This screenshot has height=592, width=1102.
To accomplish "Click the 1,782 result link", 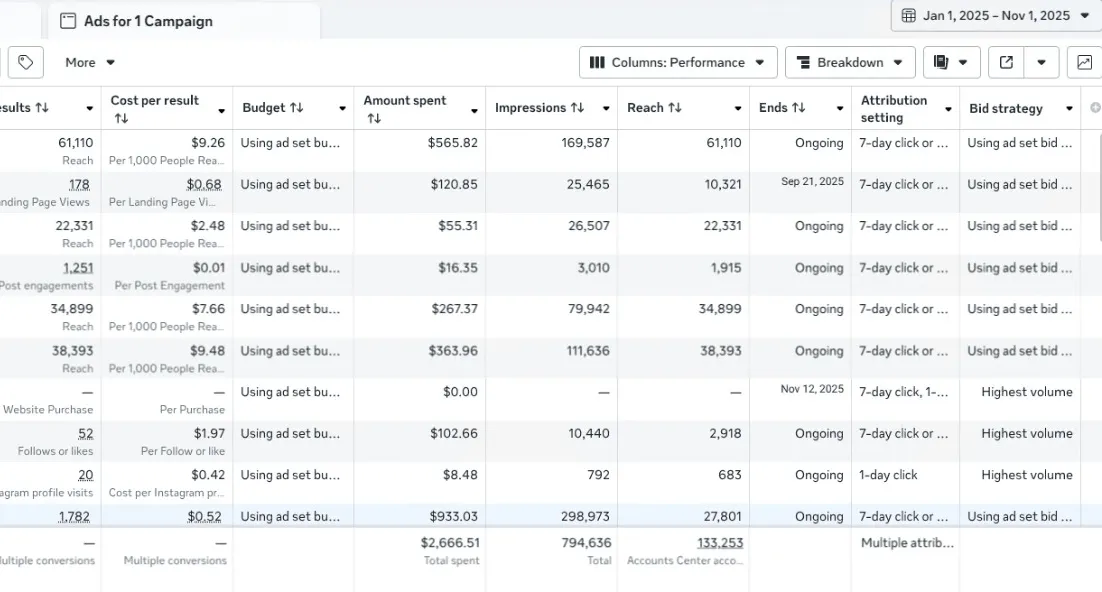I will [74, 517].
